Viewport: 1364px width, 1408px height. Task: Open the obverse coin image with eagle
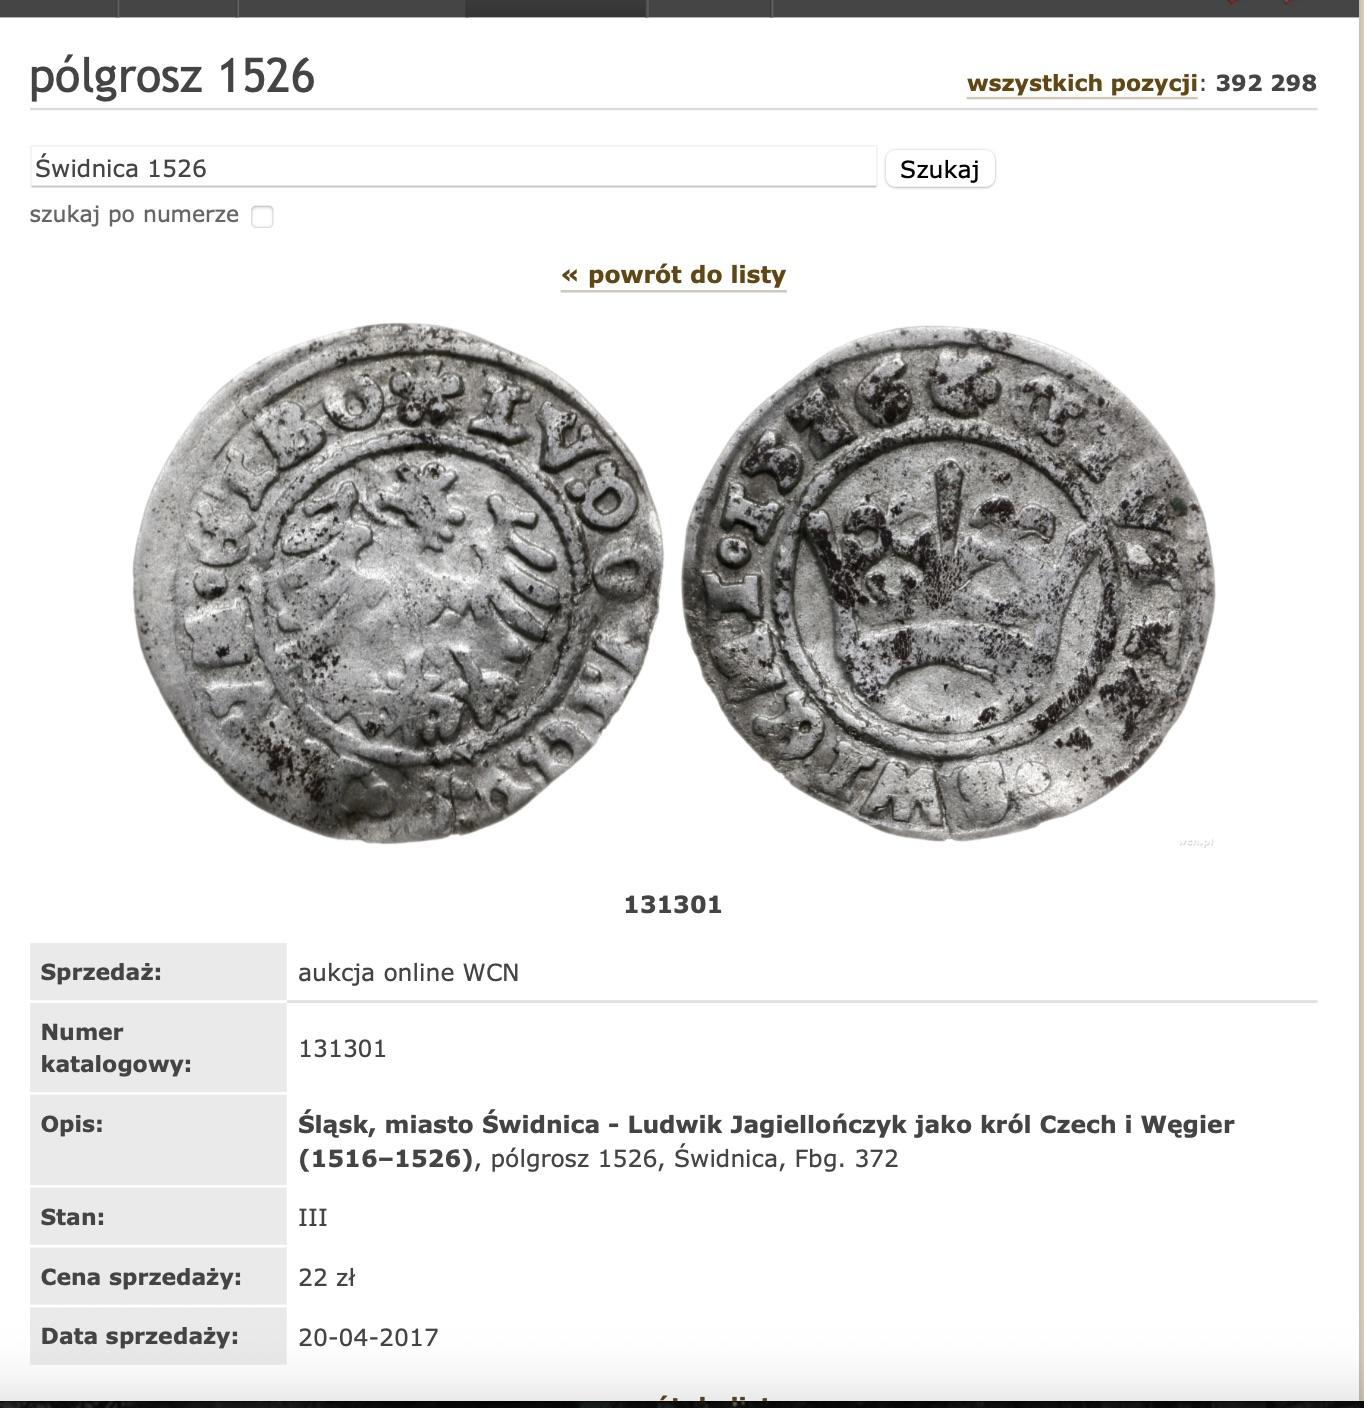coord(398,582)
